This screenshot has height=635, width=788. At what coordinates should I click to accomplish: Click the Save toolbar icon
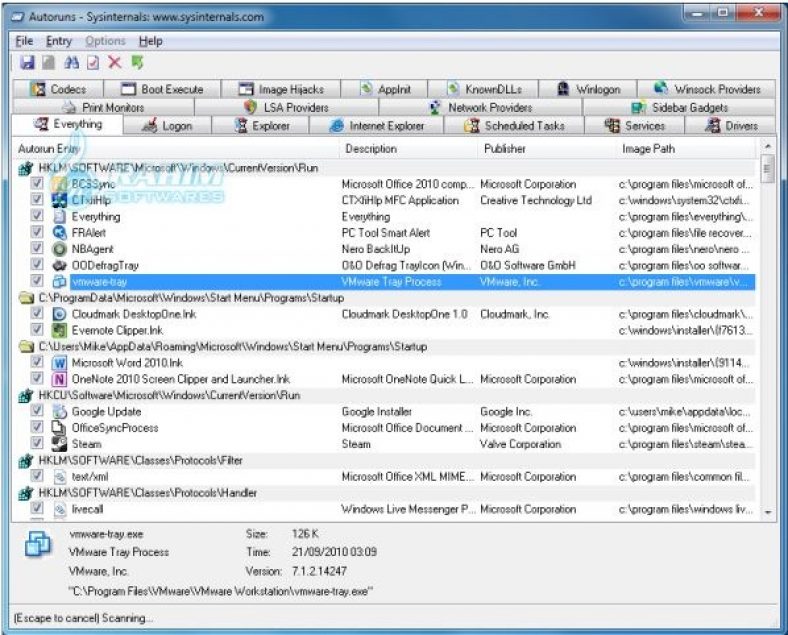[x=27, y=62]
